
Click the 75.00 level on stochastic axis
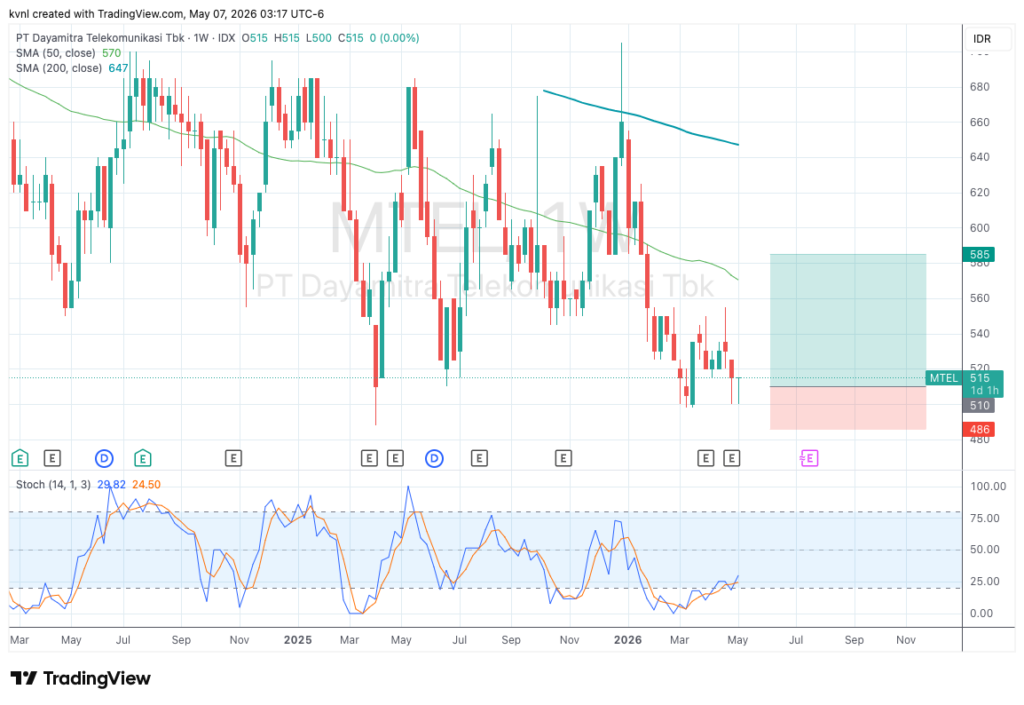click(x=985, y=518)
